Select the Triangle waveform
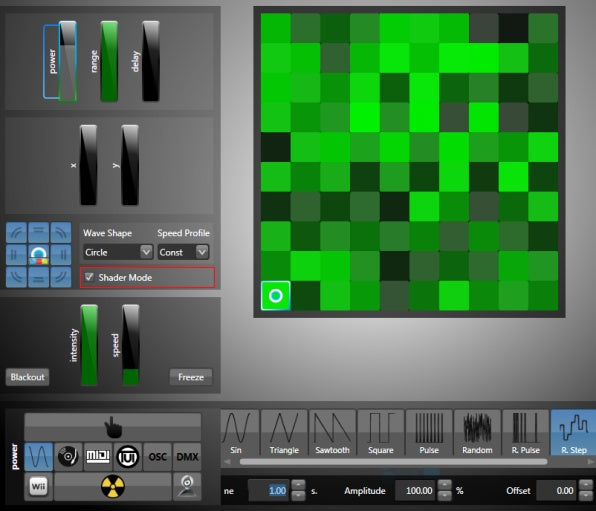 (x=284, y=433)
